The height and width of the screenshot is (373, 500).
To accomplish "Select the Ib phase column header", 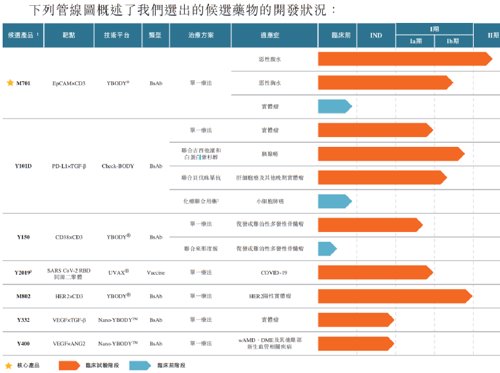I will tap(454, 41).
